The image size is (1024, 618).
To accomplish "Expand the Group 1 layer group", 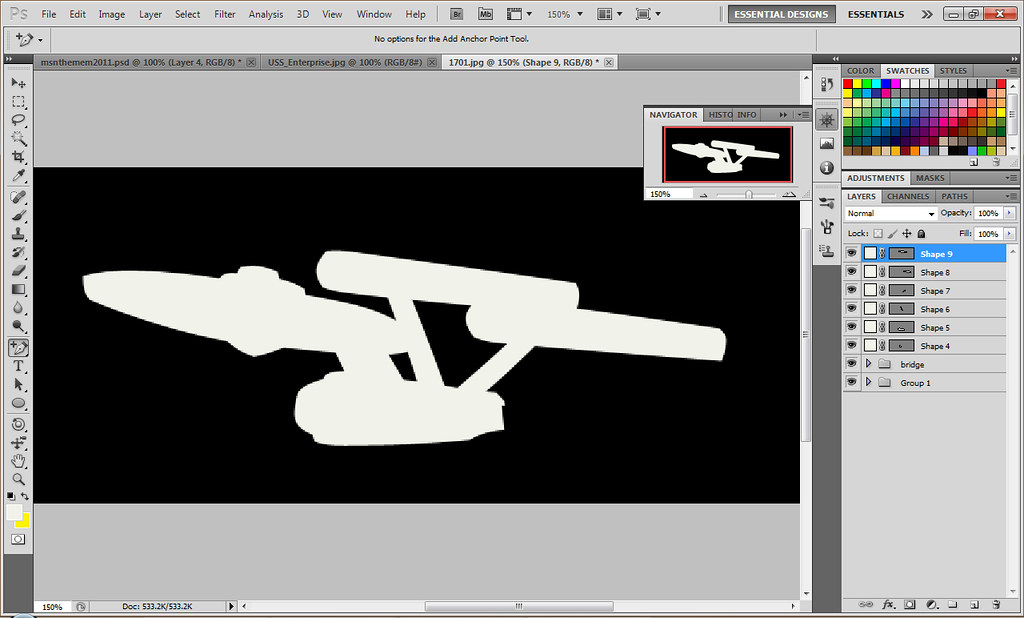I will 868,382.
